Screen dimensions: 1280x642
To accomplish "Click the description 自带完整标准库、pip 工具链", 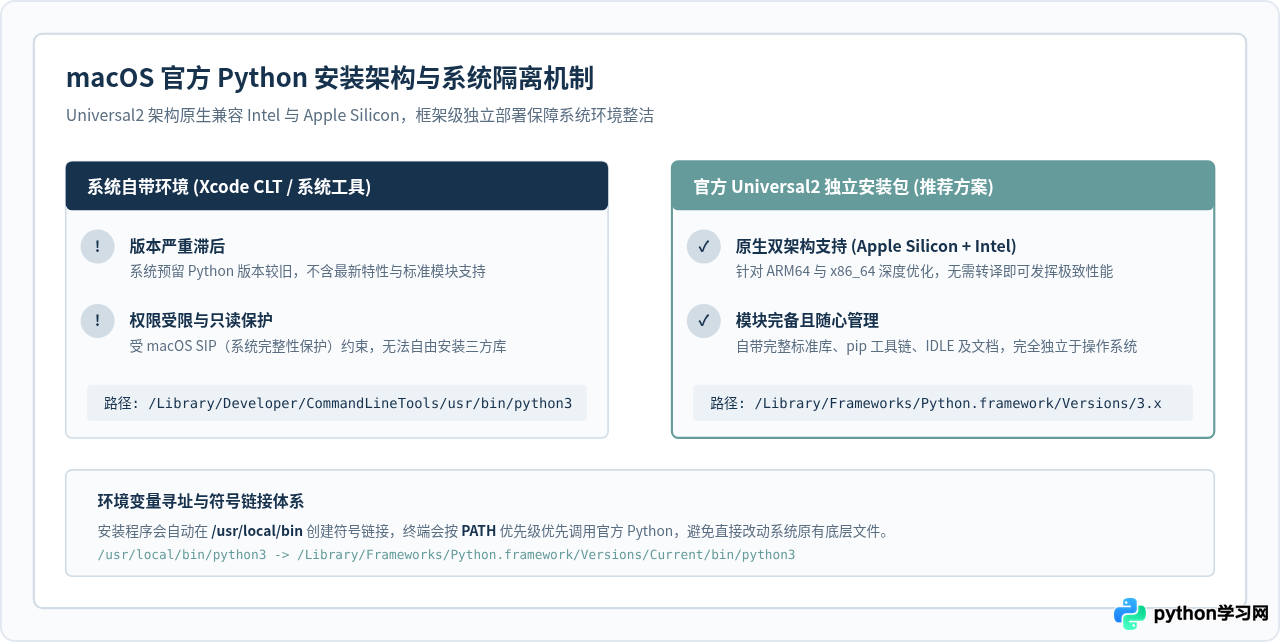I will pos(936,347).
